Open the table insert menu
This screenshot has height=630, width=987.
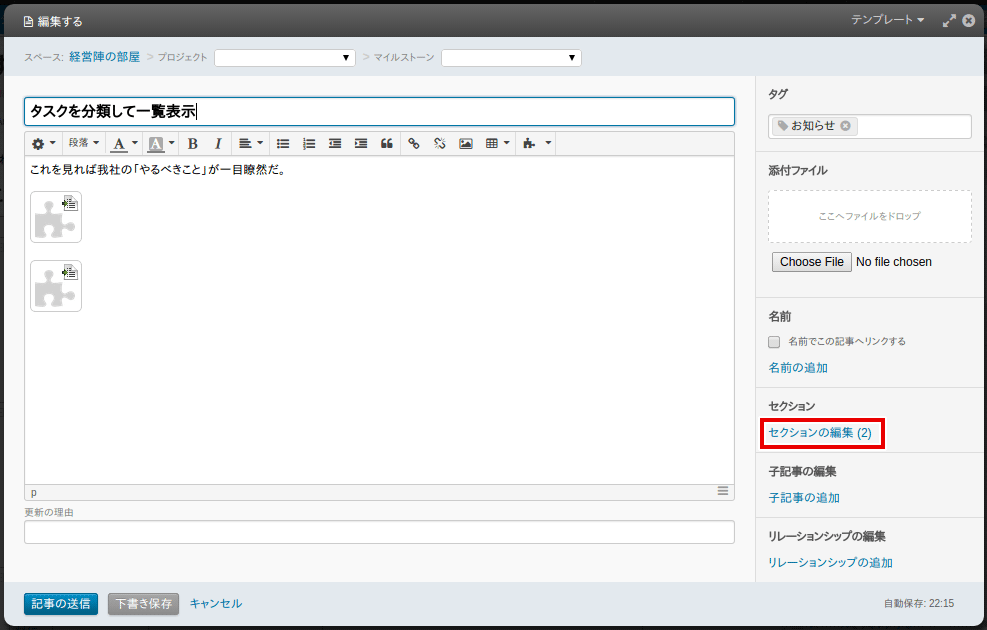[497, 144]
